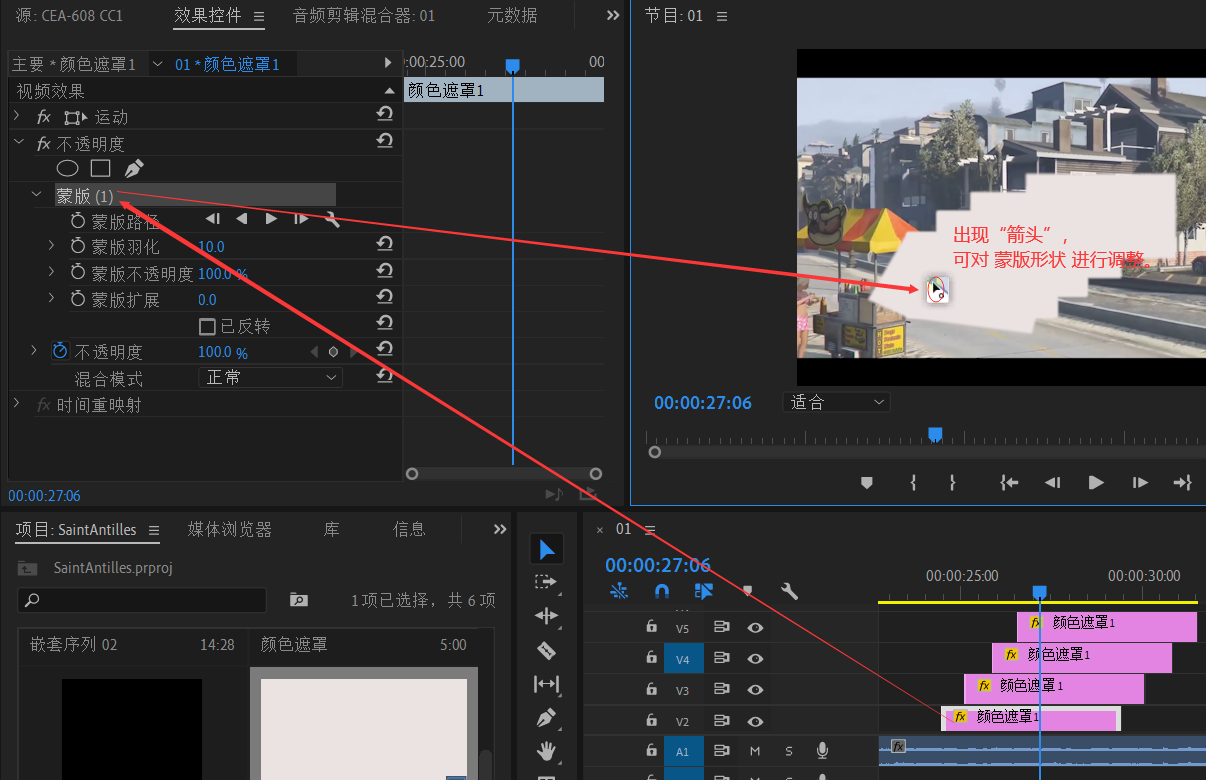
Task: Mark in point in program monitor
Action: point(913,482)
